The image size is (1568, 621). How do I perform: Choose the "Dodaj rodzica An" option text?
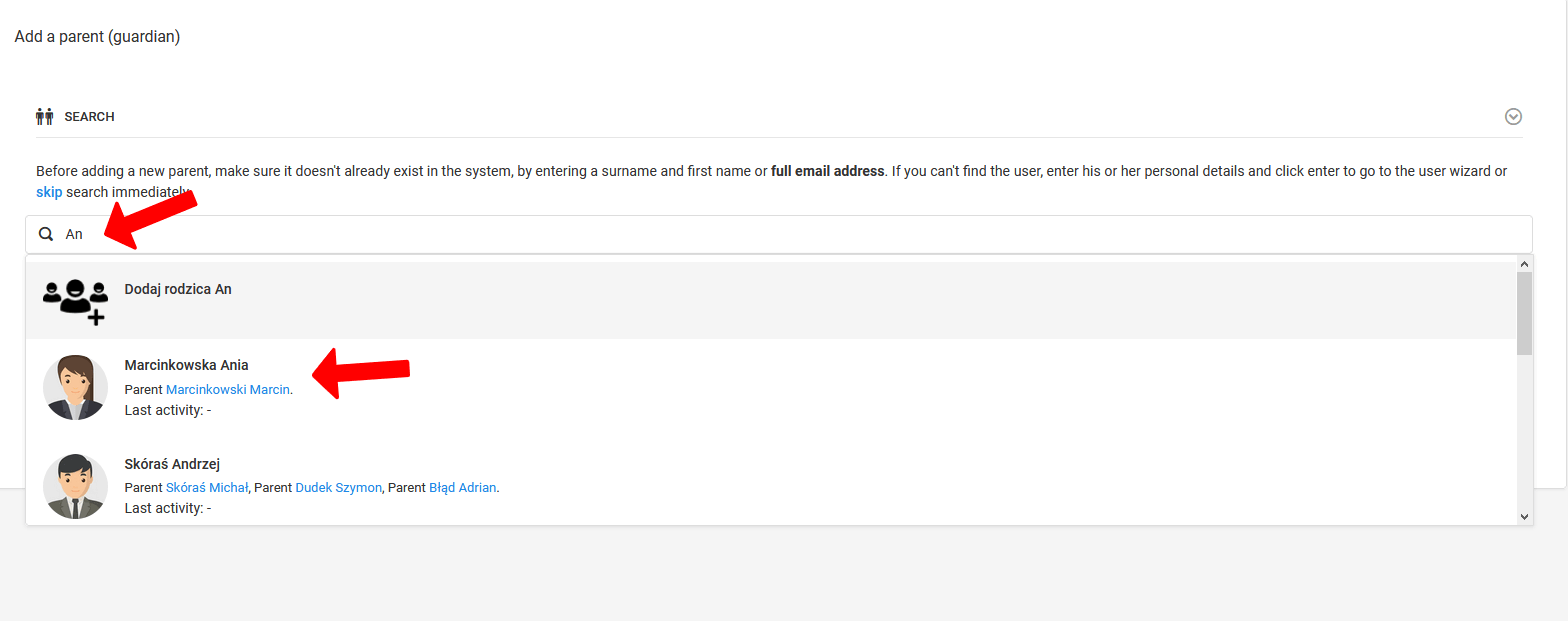[x=178, y=289]
